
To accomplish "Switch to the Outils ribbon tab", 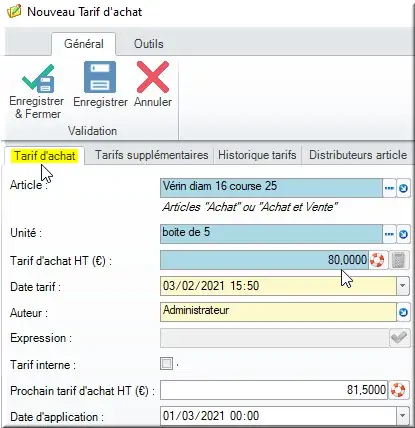I will tap(149, 44).
